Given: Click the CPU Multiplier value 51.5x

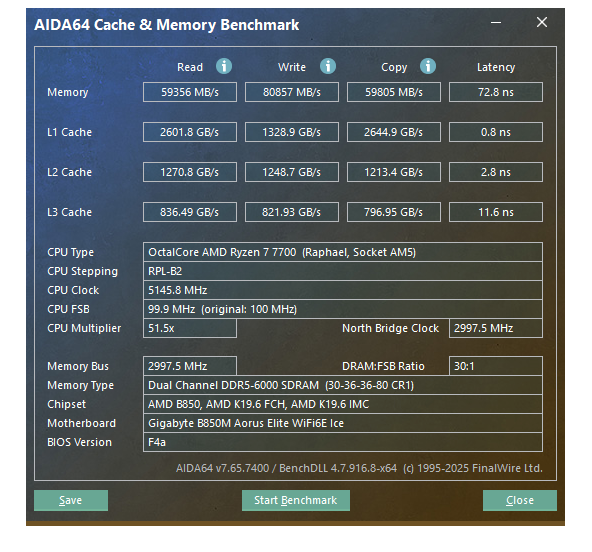Looking at the screenshot, I should click(x=190, y=328).
